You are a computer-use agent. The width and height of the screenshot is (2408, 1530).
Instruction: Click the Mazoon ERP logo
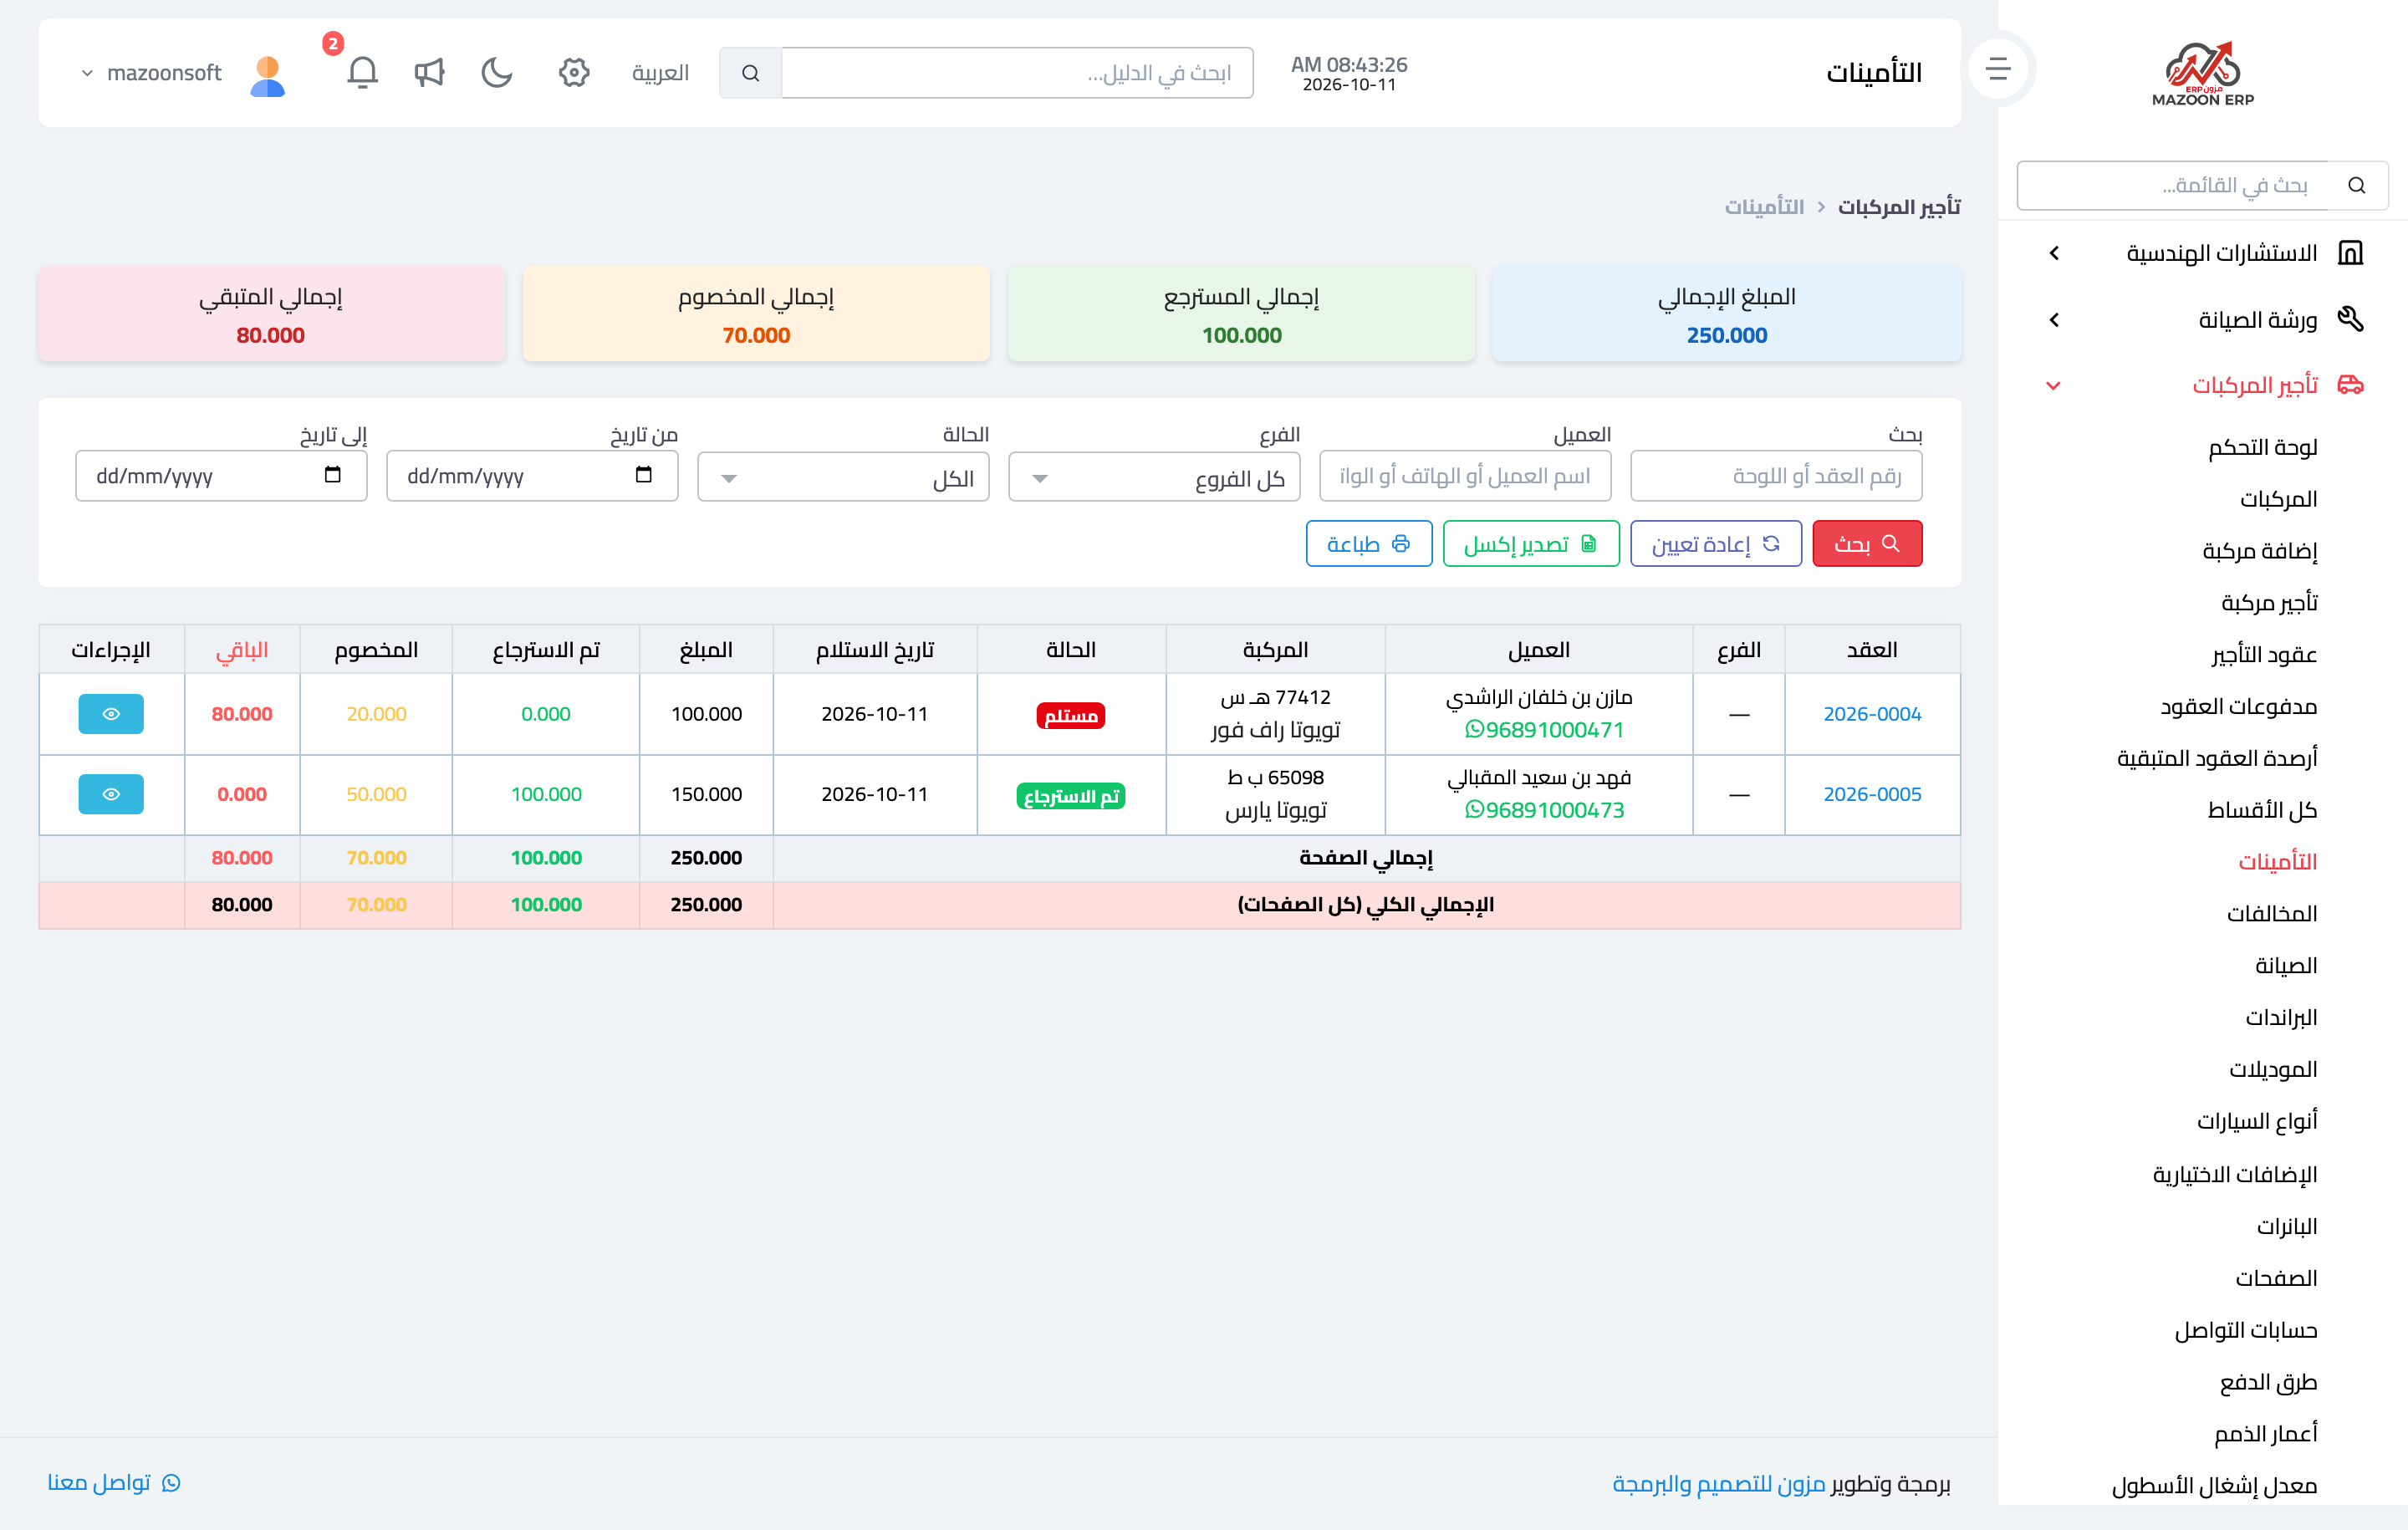coord(2203,73)
